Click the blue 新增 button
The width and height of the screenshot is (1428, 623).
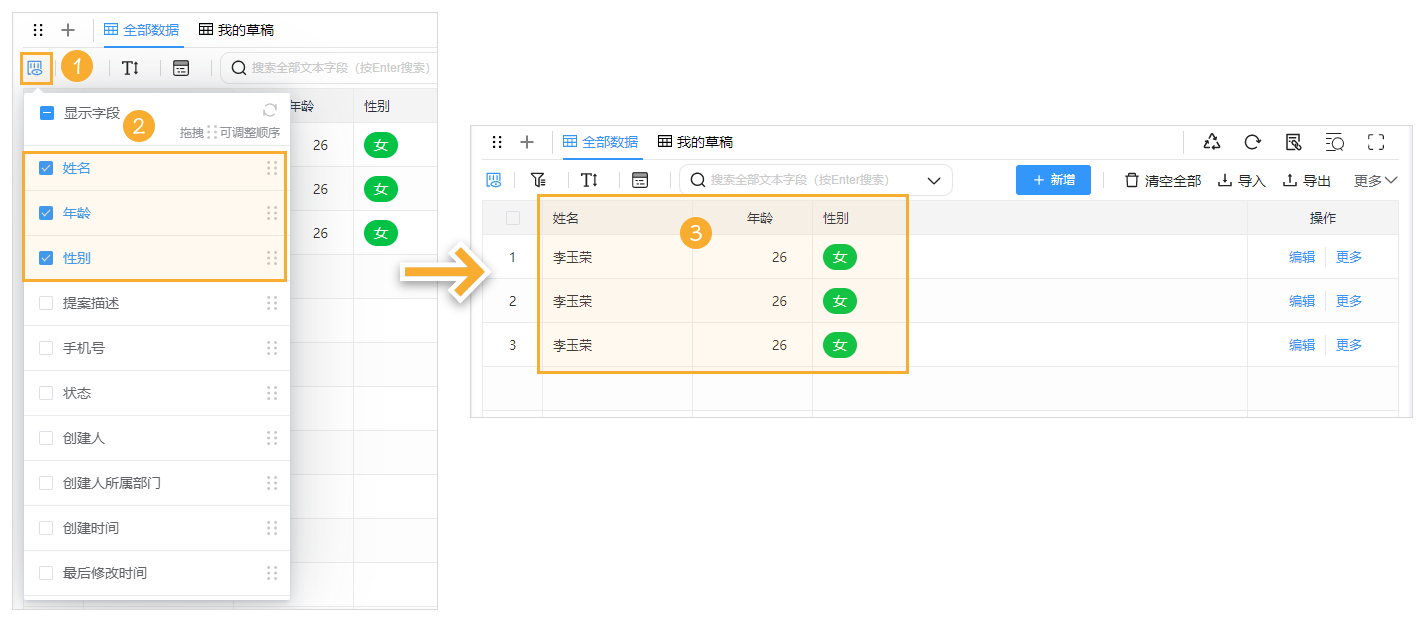point(1053,180)
